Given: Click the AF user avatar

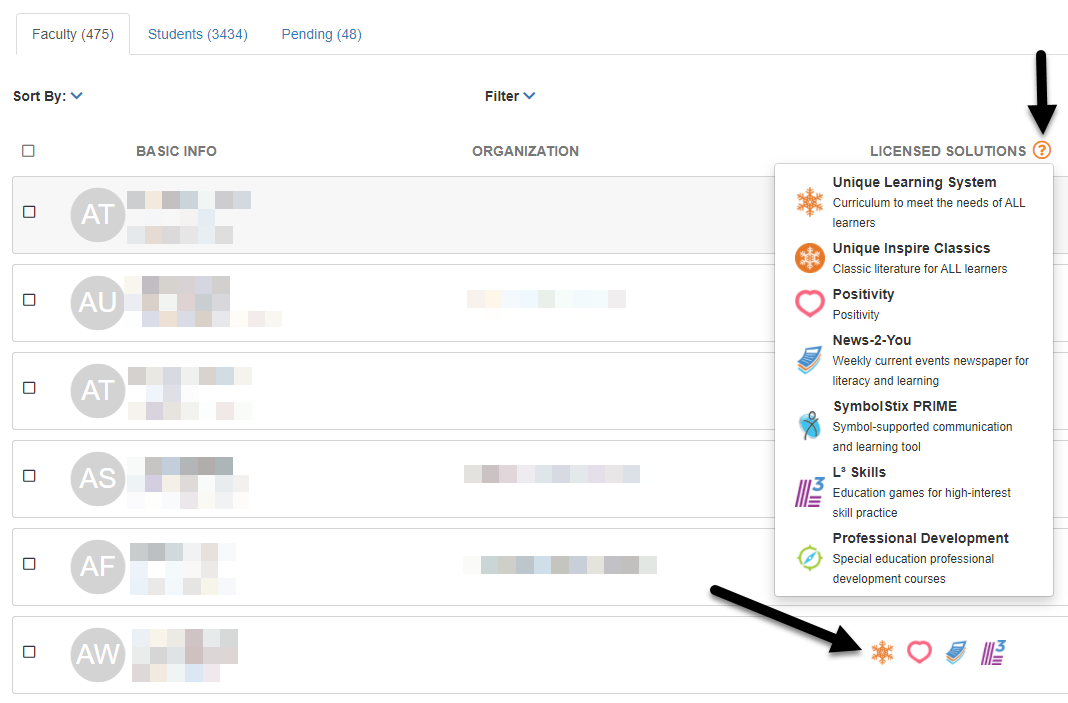Looking at the screenshot, I should coord(98,567).
